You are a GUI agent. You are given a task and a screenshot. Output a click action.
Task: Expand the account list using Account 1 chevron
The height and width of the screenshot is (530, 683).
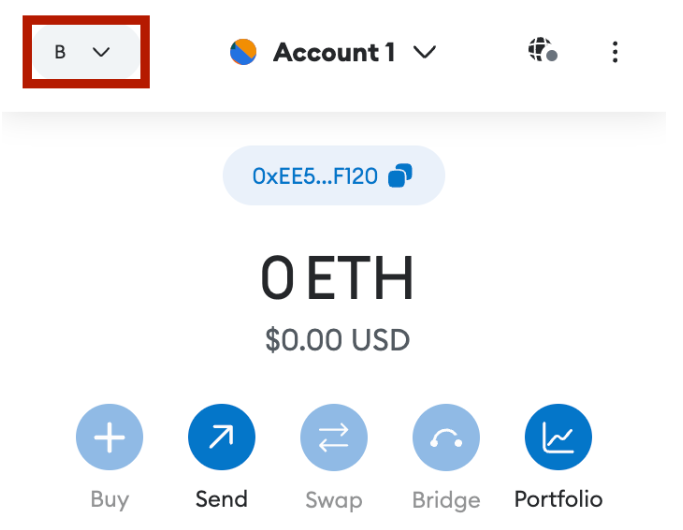pyautogui.click(x=424, y=52)
